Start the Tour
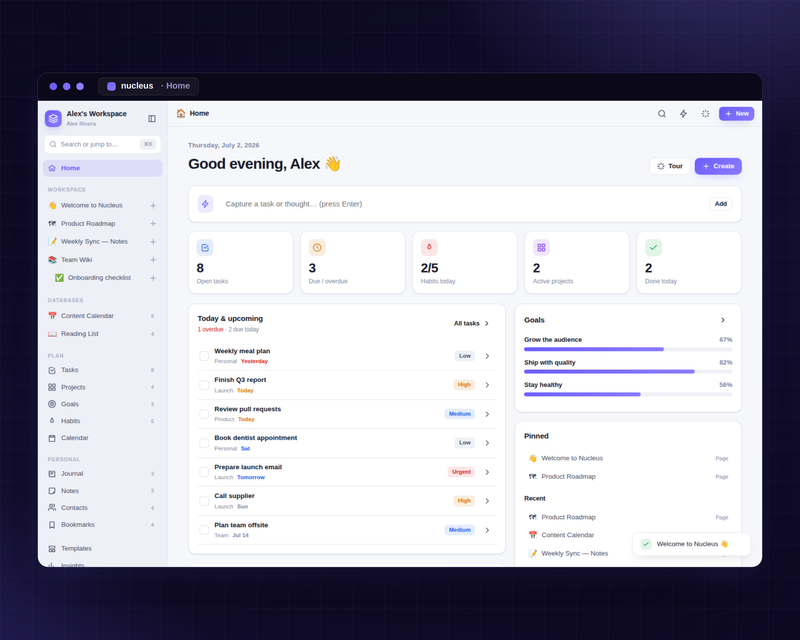800x640 pixels. coord(669,166)
